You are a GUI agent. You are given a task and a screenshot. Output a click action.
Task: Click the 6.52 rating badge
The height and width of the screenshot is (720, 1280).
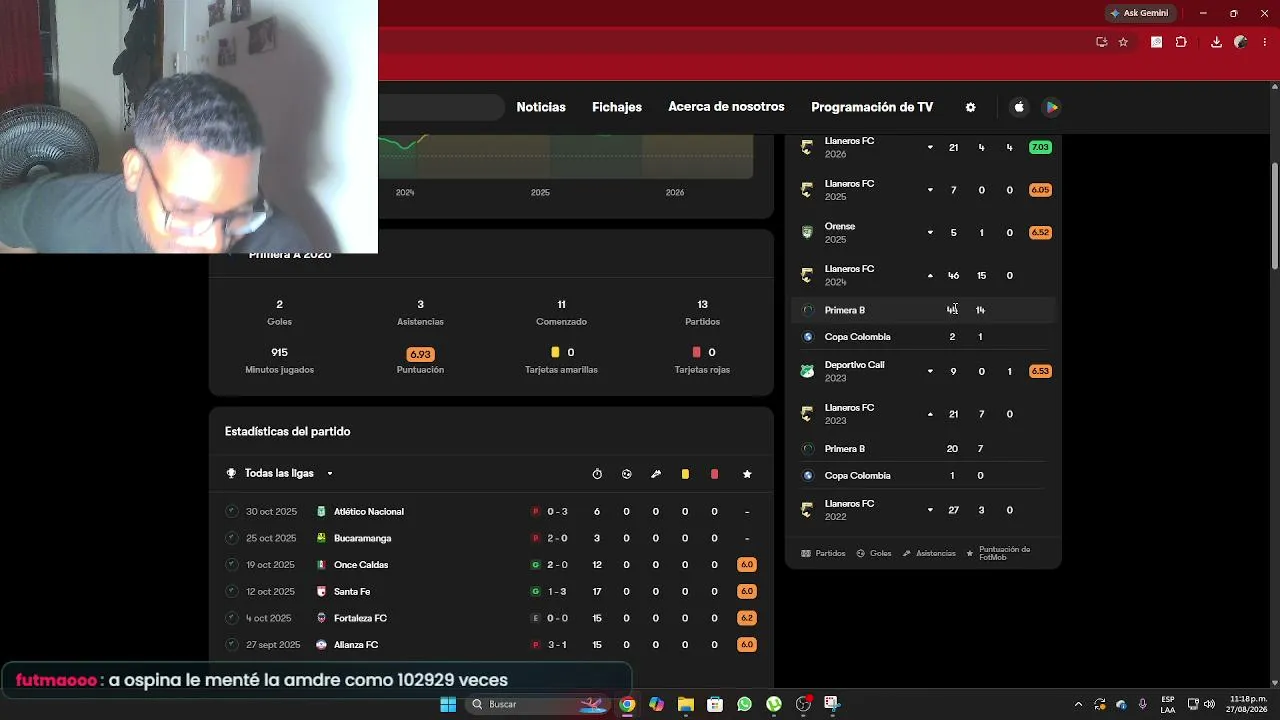click(1040, 233)
